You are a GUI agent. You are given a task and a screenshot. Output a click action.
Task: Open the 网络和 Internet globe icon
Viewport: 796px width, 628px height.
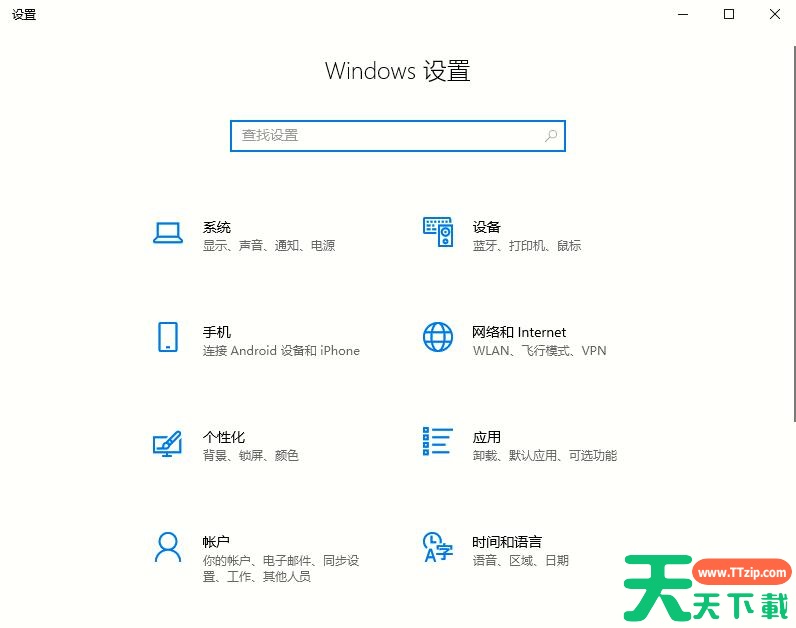tap(438, 337)
